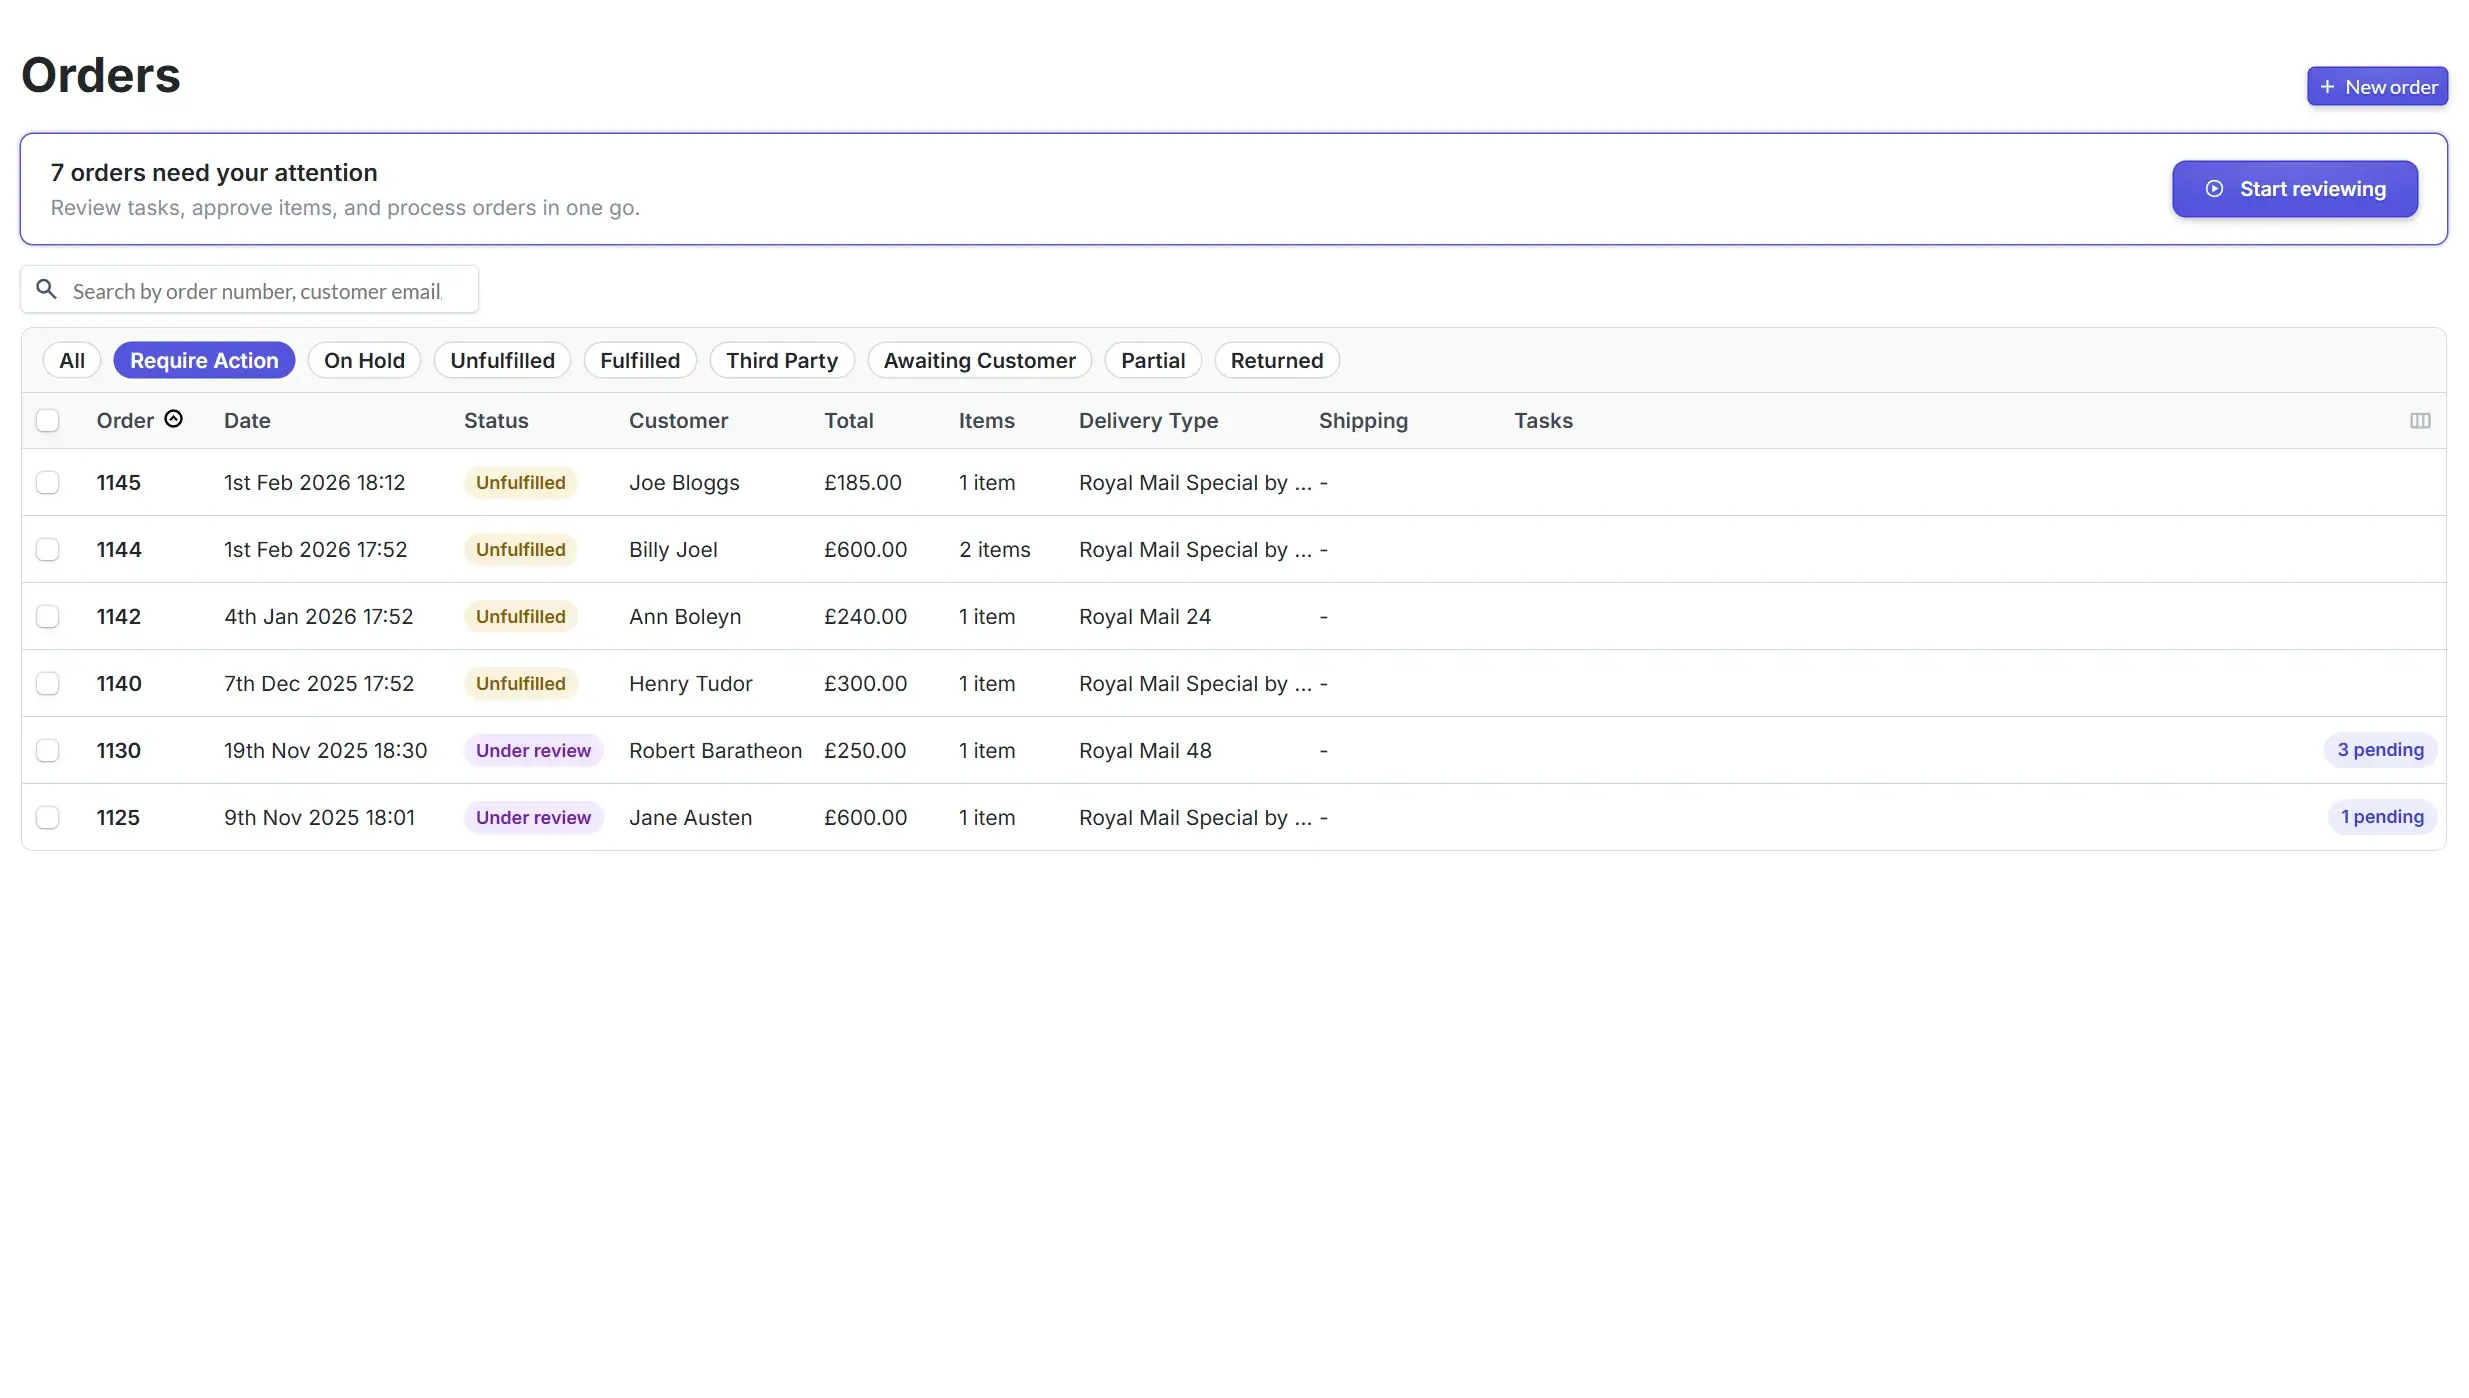Check the checkbox for order 1142
The height and width of the screenshot is (1398, 2469).
[47, 616]
